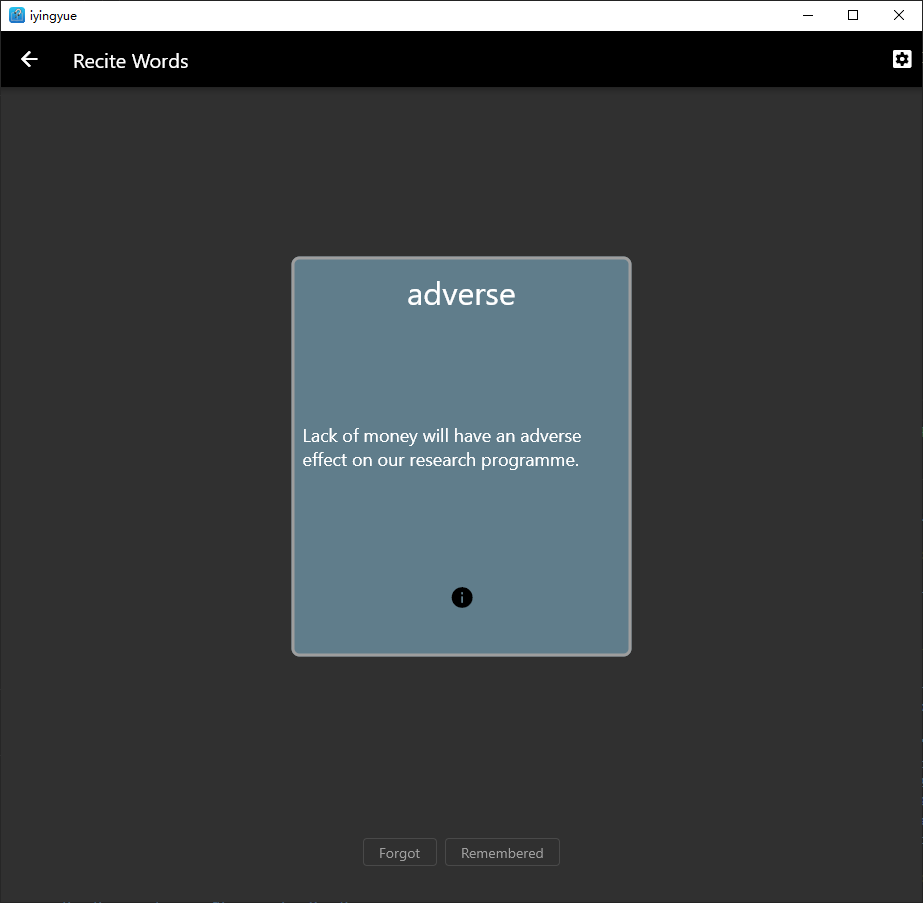Viewport: 923px width, 903px height.
Task: Click the "Recite Words" page title
Action: [x=131, y=61]
